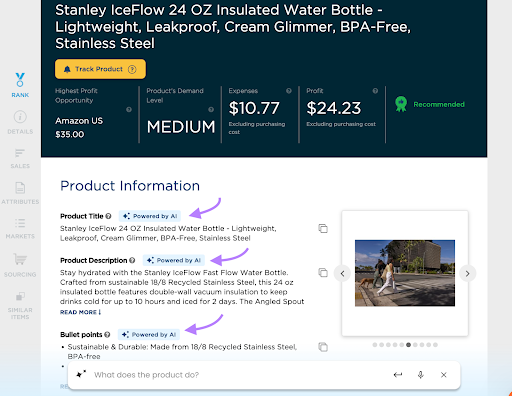This screenshot has height=396, width=512.
Task: Click help icon inside Track Product button
Action: pyautogui.click(x=132, y=69)
